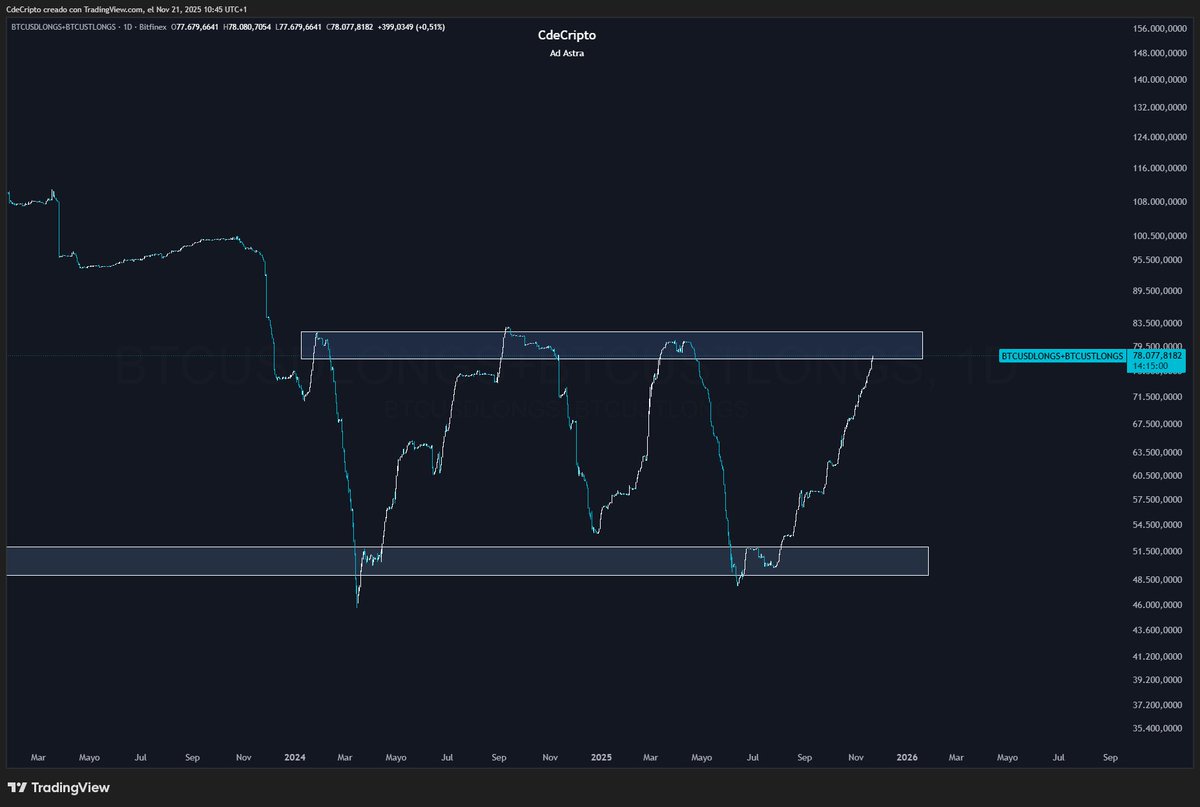The height and width of the screenshot is (807, 1200).
Task: Click the 116.000,0000 price axis label
Action: (x=1160, y=169)
